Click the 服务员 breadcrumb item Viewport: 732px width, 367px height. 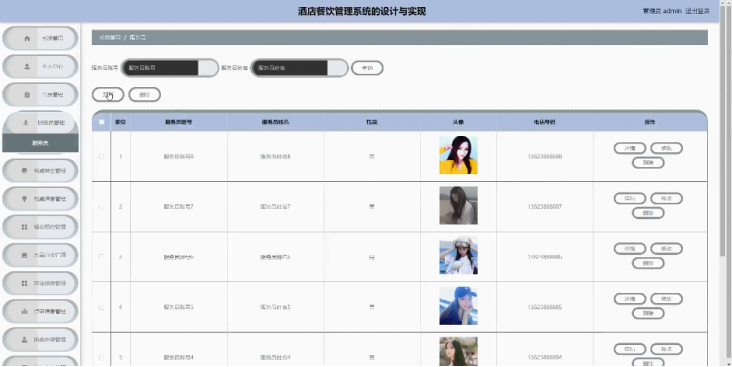[x=138, y=37]
